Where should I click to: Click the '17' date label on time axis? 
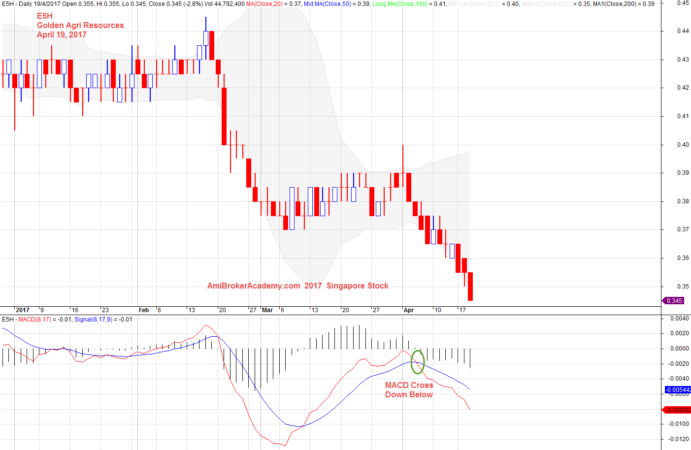pos(462,310)
